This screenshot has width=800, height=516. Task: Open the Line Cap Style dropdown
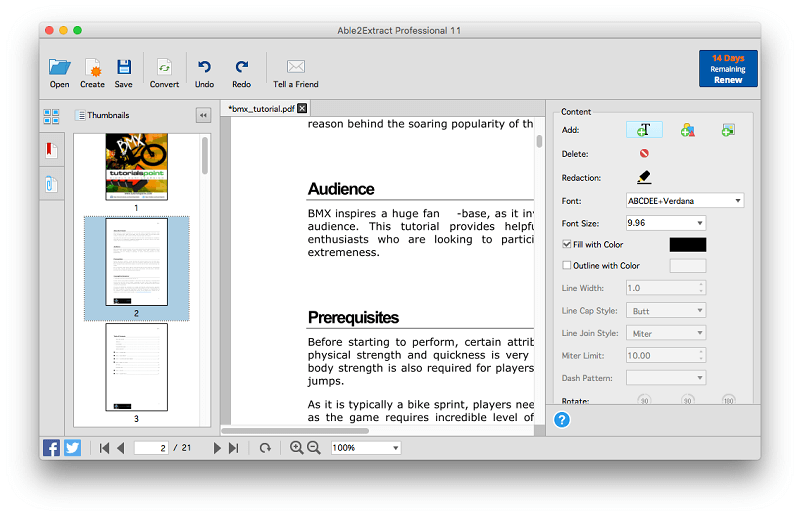(666, 310)
